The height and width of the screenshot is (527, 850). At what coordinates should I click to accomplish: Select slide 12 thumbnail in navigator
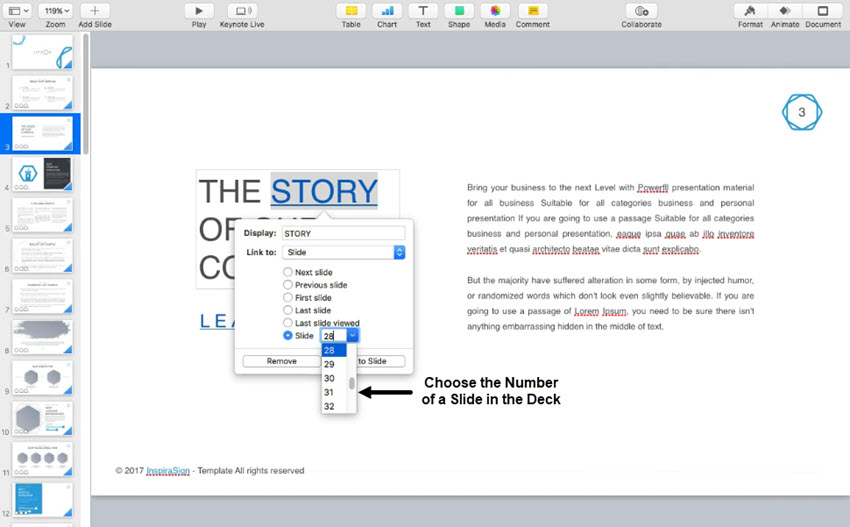[x=42, y=499]
